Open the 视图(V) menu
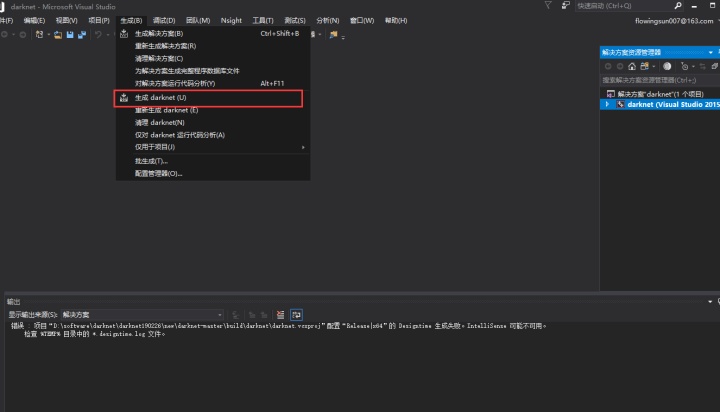720x412 pixels. click(x=67, y=20)
